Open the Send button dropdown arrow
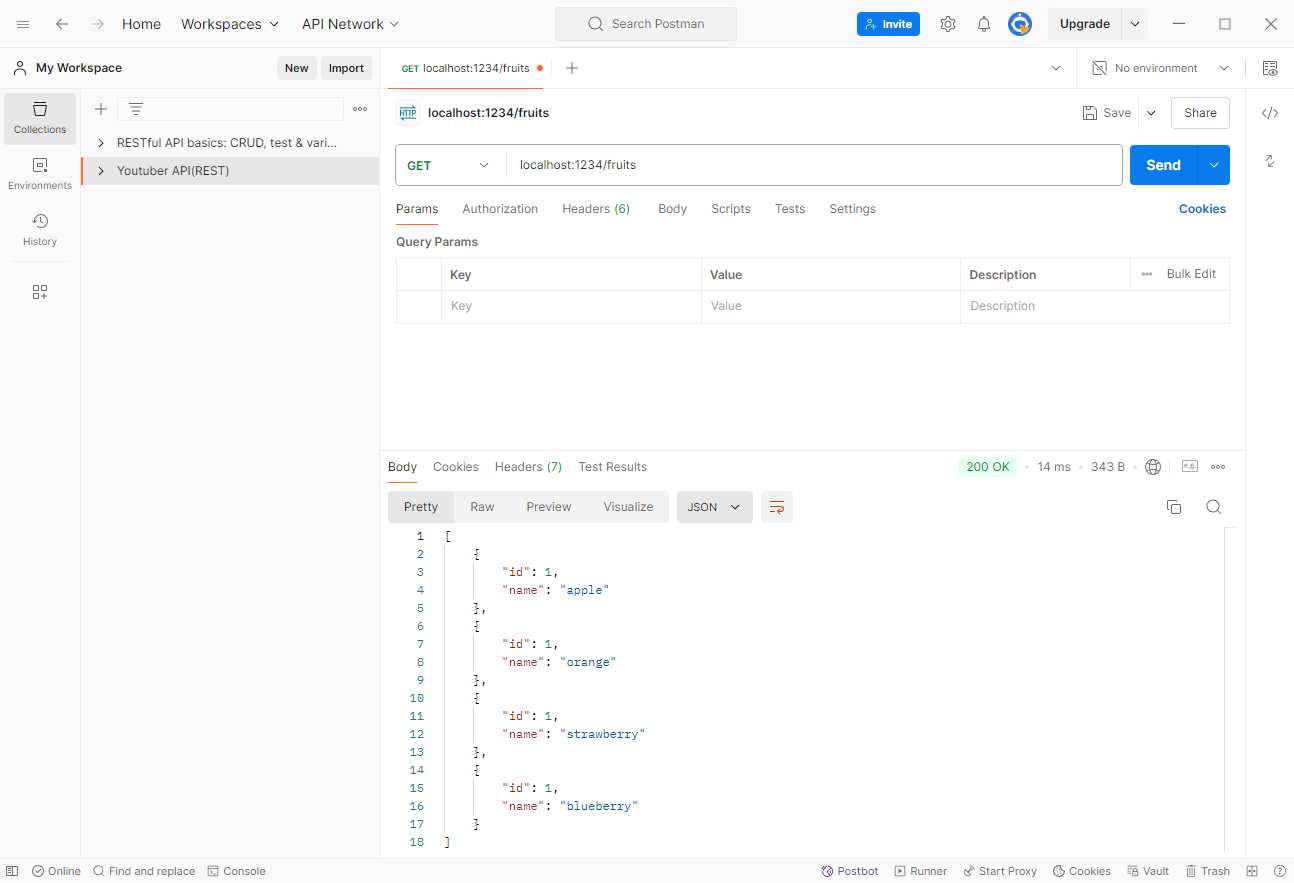 click(1214, 165)
